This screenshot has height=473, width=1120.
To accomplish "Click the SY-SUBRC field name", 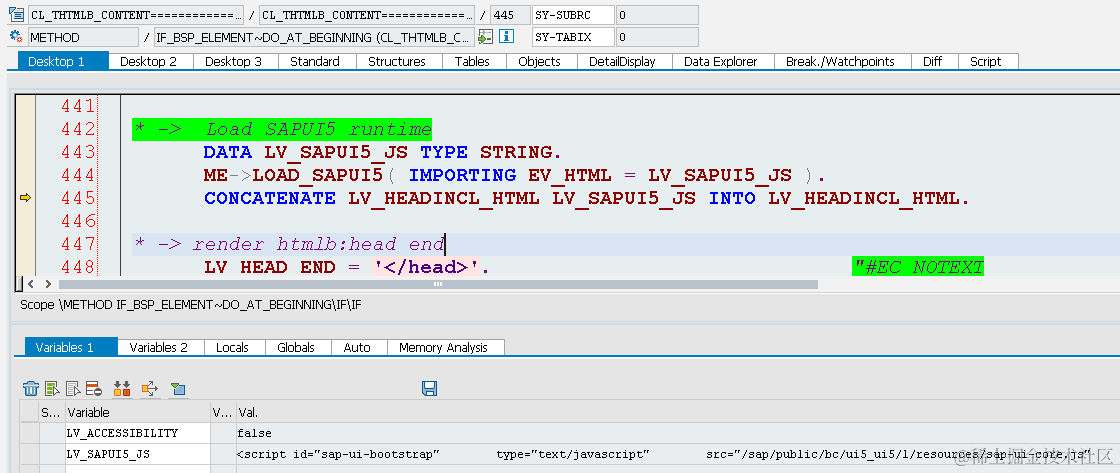I will pos(573,15).
